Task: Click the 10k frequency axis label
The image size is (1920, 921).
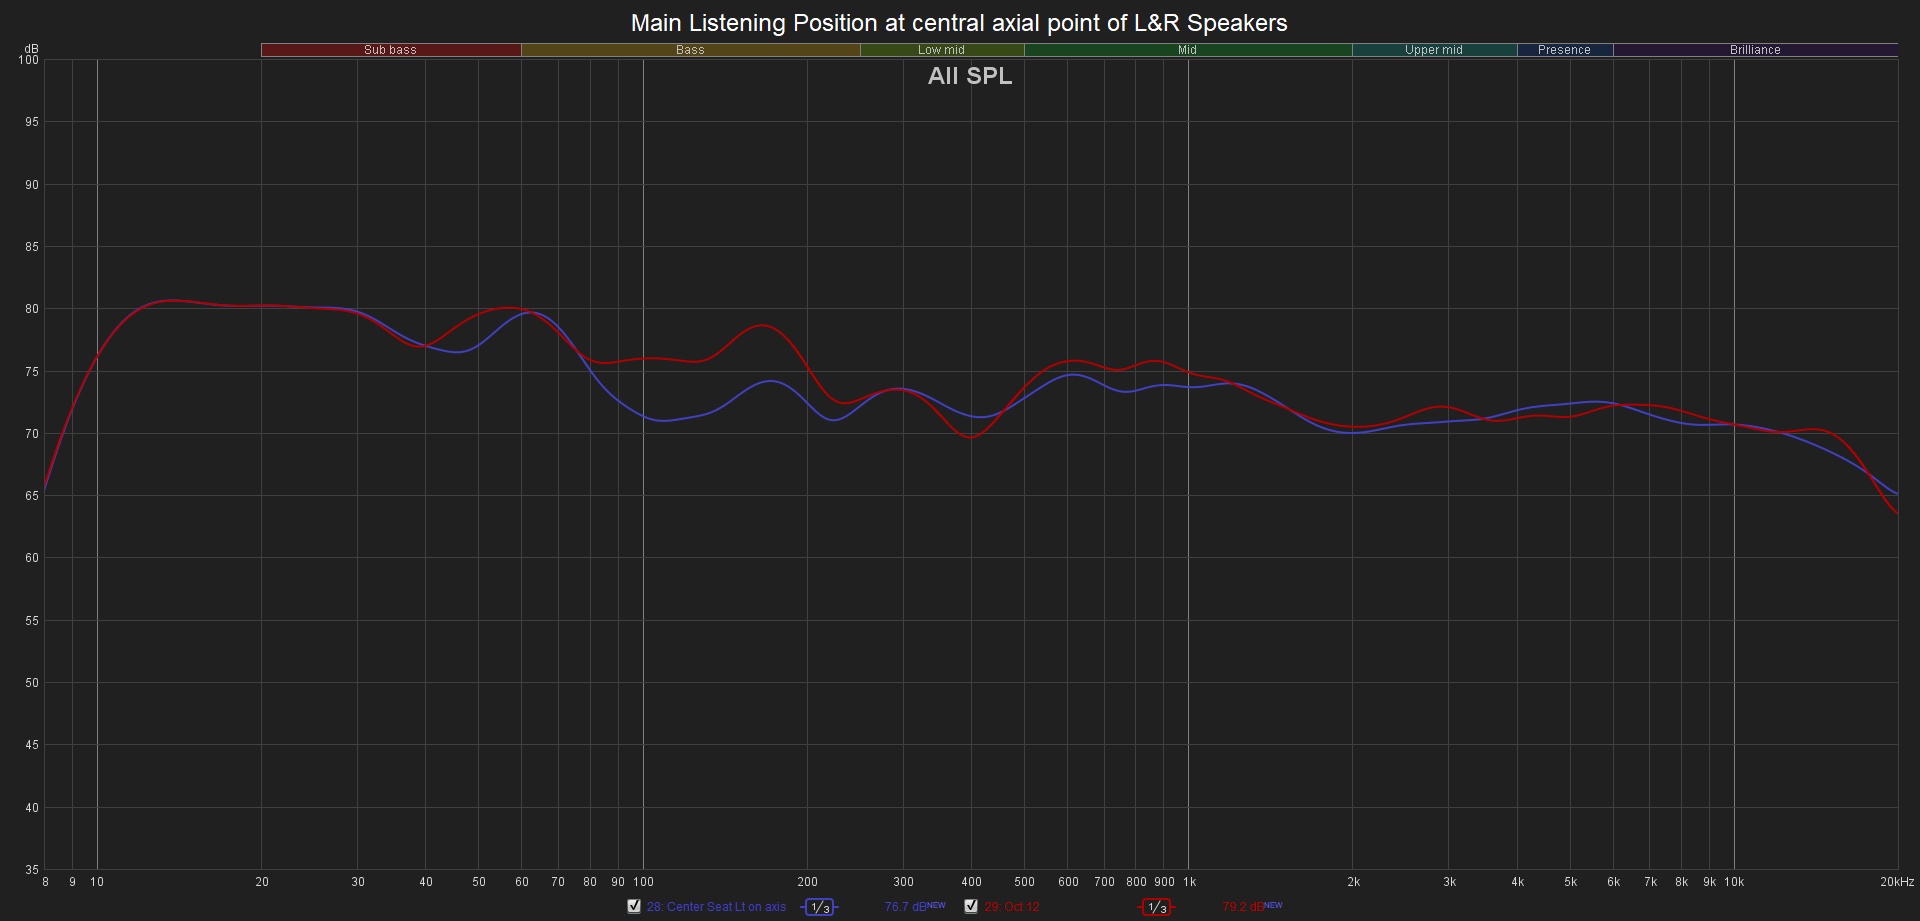Action: coord(1734,882)
